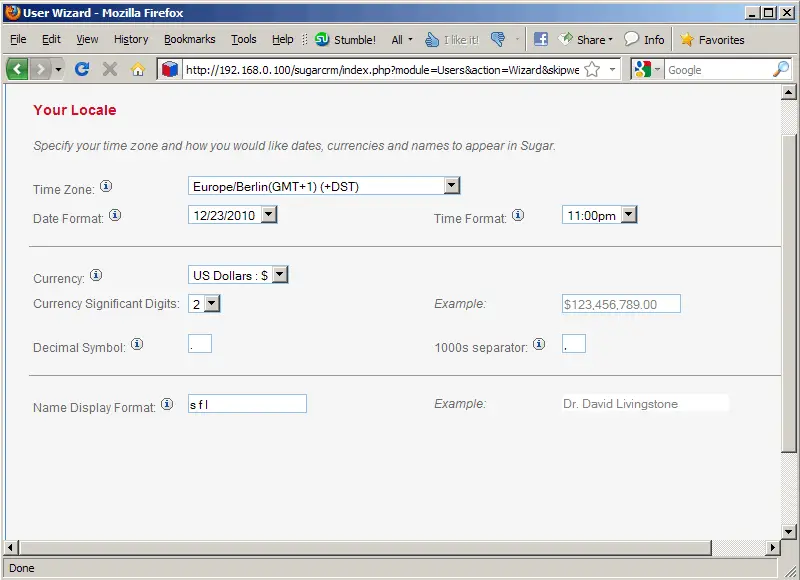The width and height of the screenshot is (800, 580).
Task: Go back with the green Back arrow
Action: point(17,68)
